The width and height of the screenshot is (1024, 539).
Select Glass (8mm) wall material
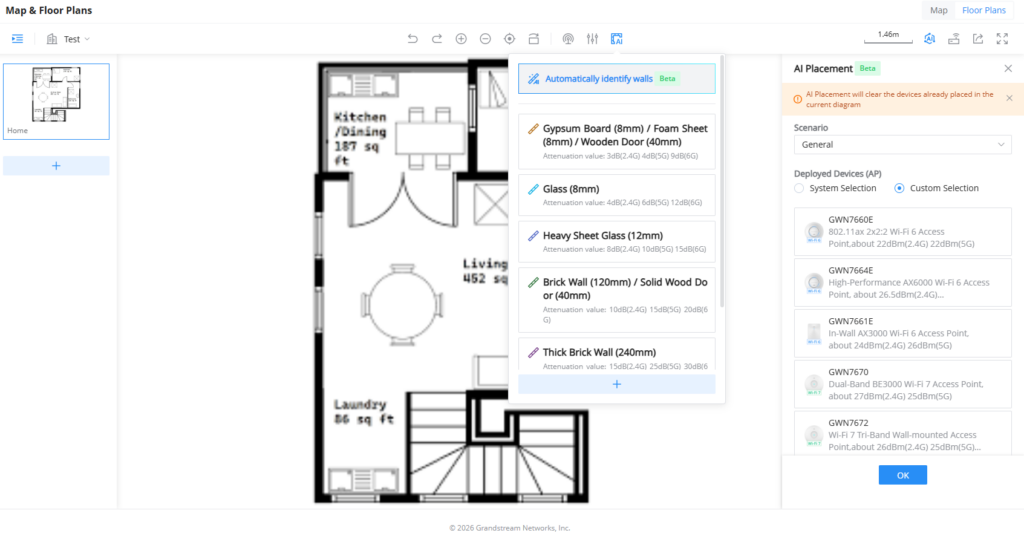pos(616,195)
